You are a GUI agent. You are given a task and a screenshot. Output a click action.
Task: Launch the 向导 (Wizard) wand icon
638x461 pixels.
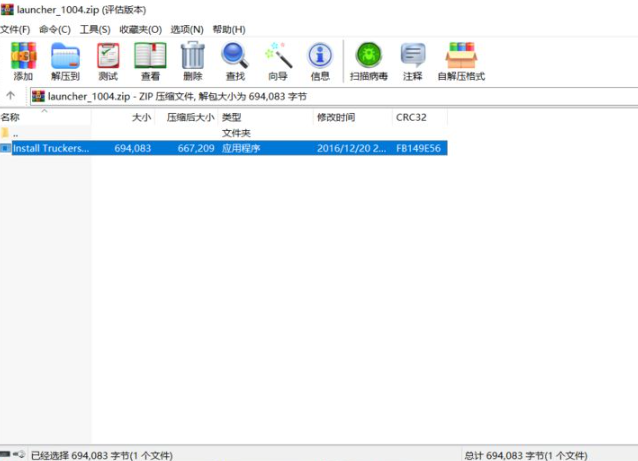click(x=278, y=55)
